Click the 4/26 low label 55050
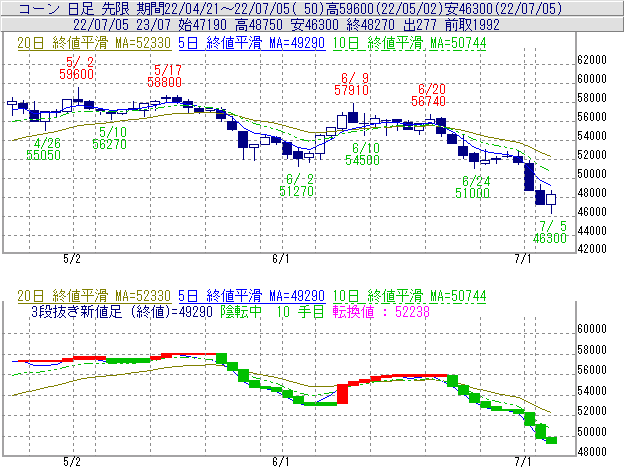Image resolution: width=624 pixels, height=475 pixels. coord(43,155)
